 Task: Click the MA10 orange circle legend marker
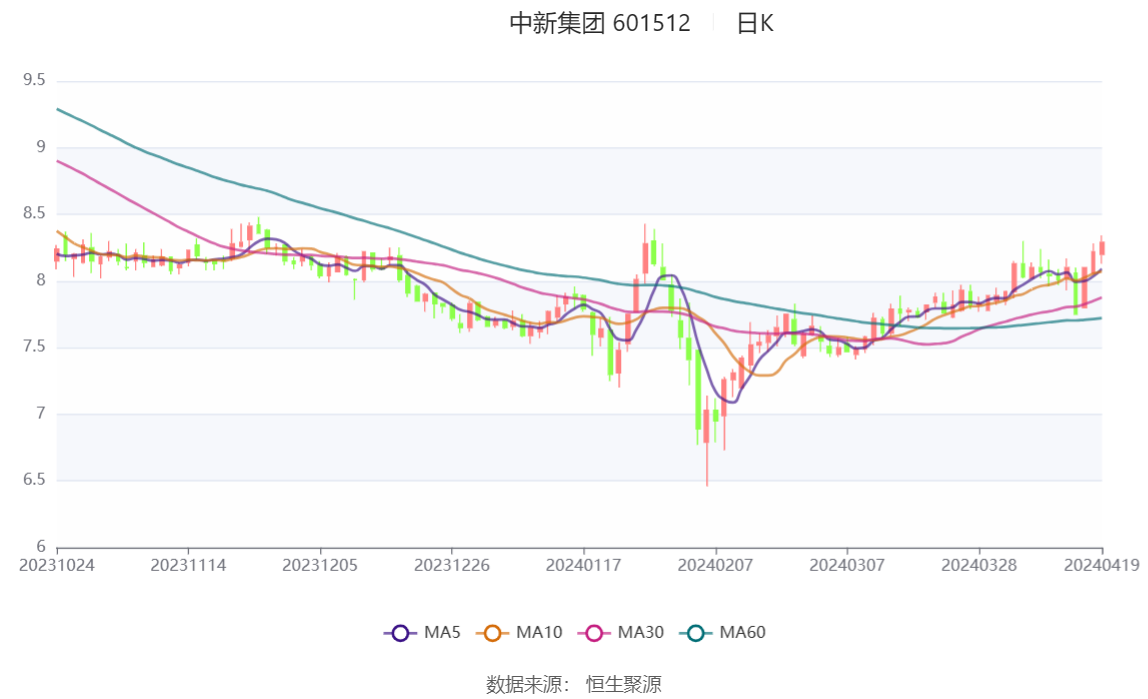492,633
